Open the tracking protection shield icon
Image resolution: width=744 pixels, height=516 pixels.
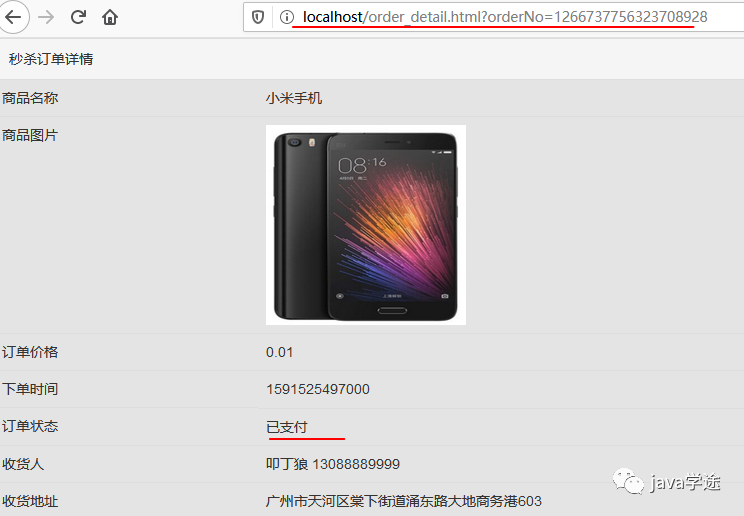(x=258, y=18)
